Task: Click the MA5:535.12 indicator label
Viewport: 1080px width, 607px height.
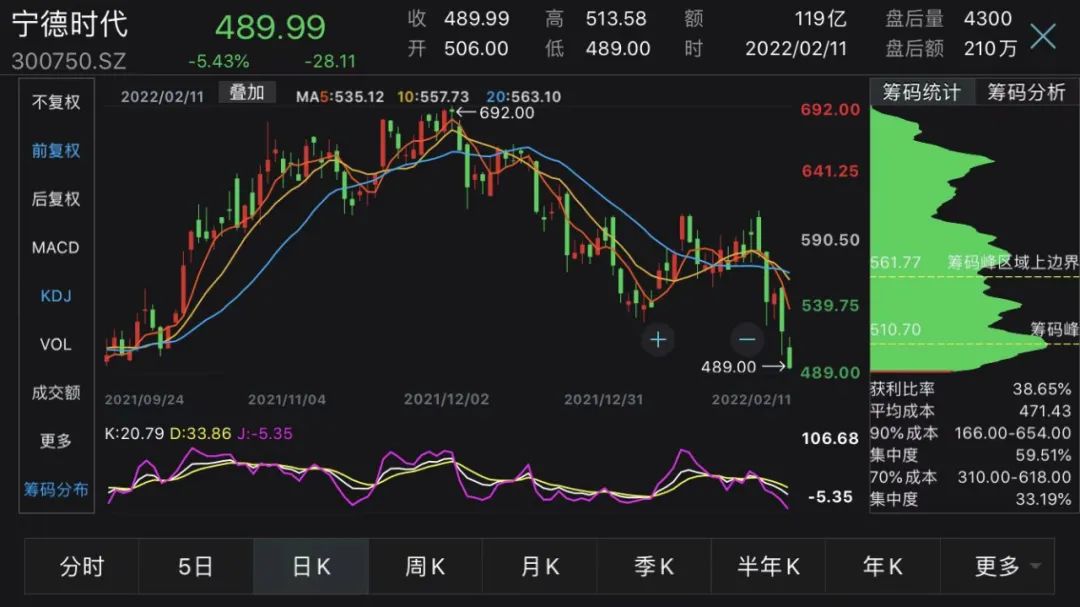Action: point(340,97)
